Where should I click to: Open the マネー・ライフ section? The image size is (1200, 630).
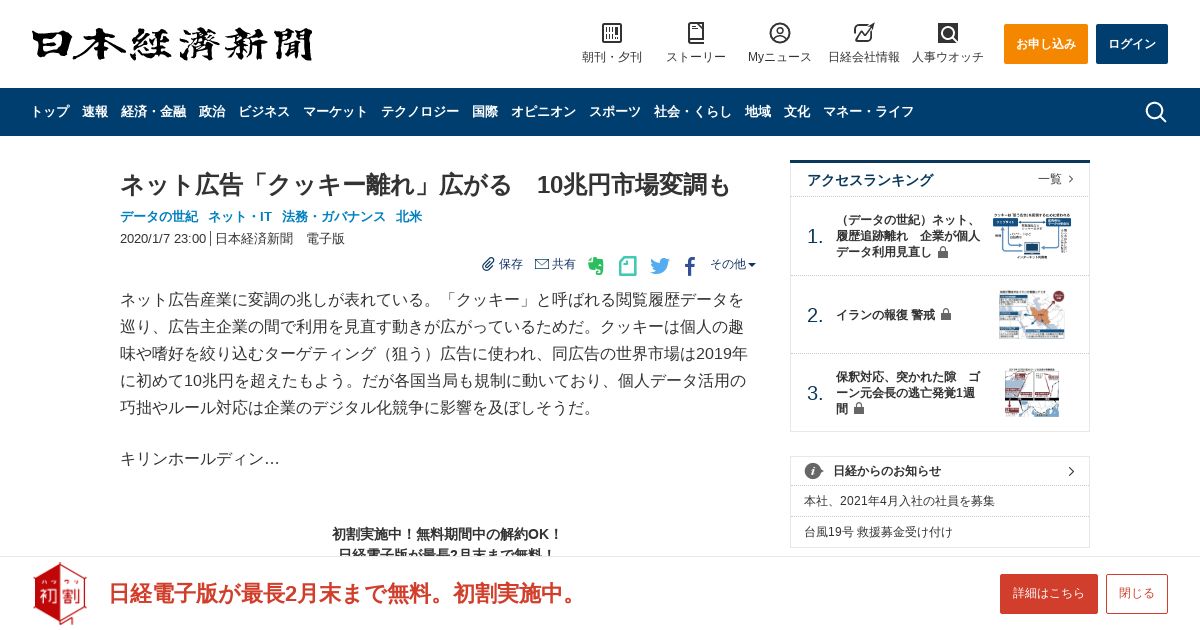[x=868, y=112]
